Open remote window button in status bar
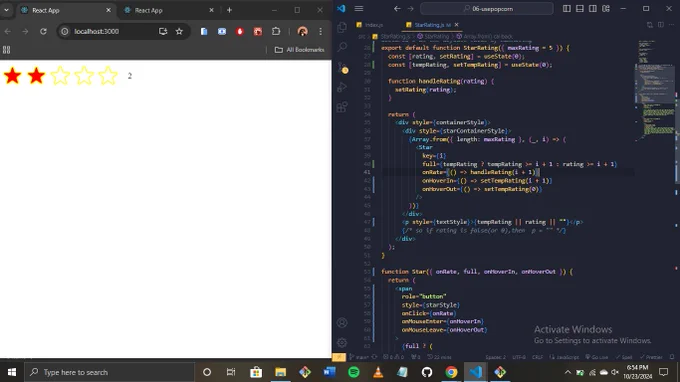The width and height of the screenshot is (680, 382). [x=339, y=357]
